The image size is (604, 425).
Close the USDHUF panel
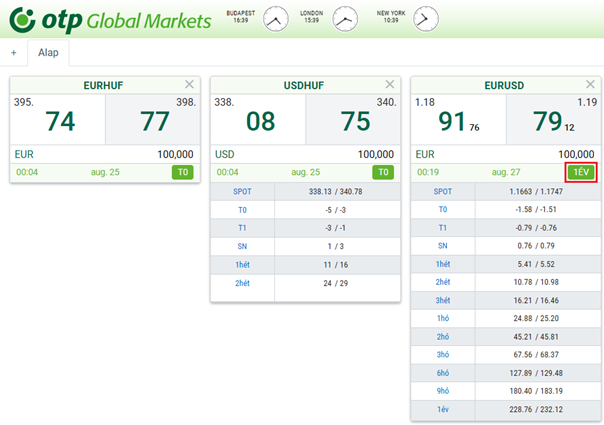(x=390, y=84)
